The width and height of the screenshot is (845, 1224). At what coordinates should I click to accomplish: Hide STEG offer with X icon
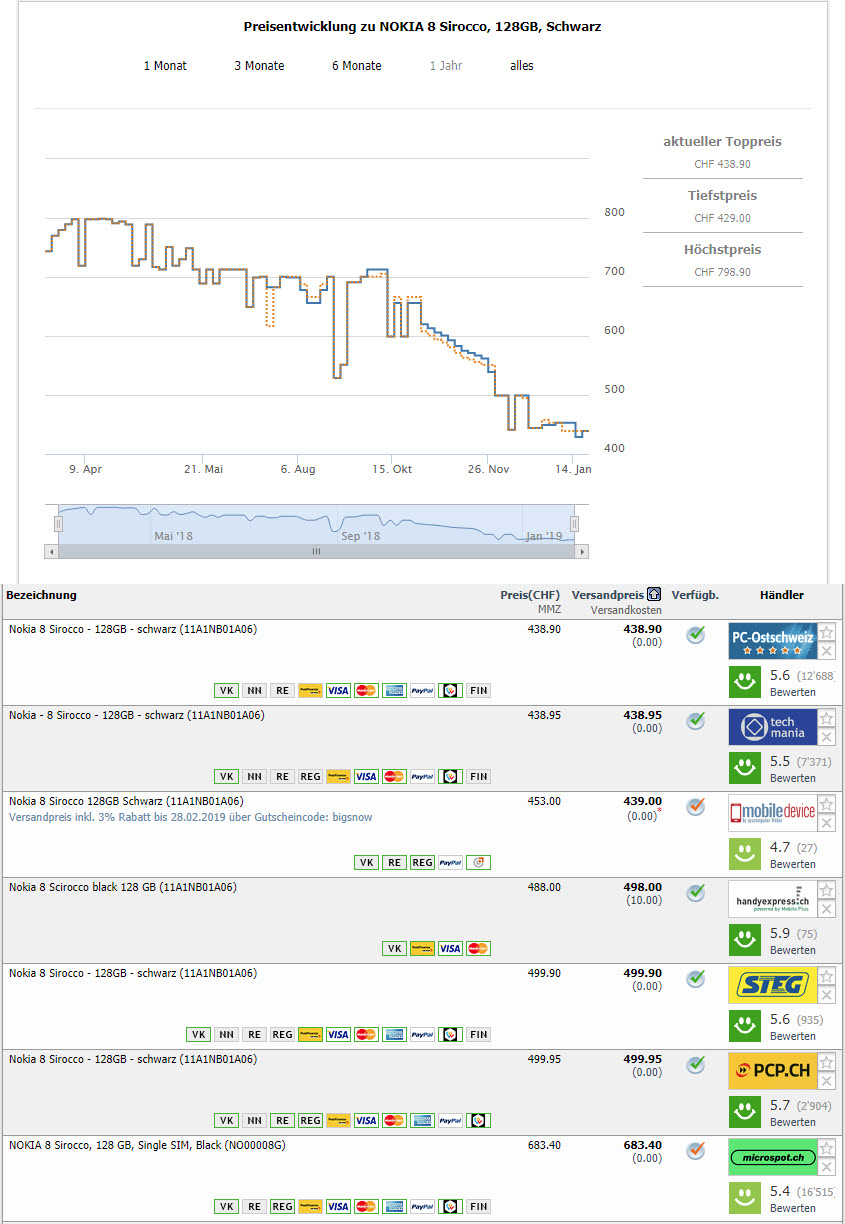[827, 995]
